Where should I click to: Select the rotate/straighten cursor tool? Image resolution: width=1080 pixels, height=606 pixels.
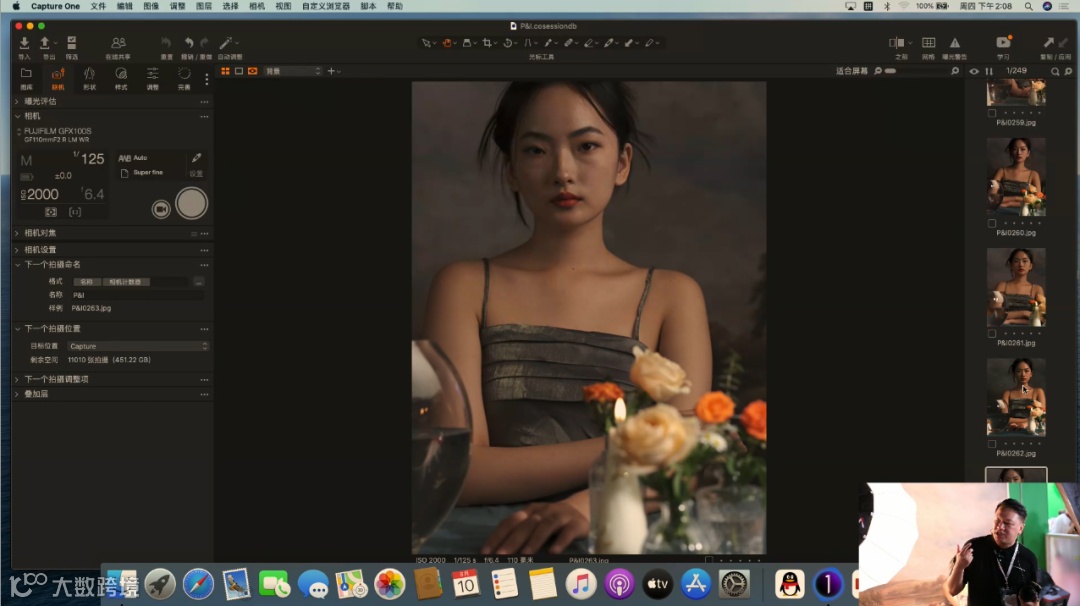(508, 43)
